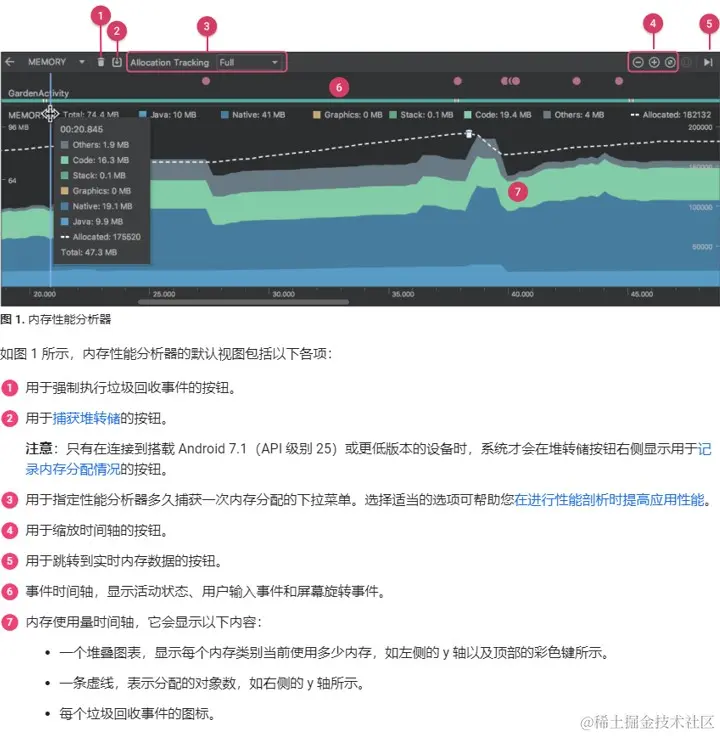Image resolution: width=720 pixels, height=736 pixels.
Task: Click the disabled pause icon in toolbar
Action: (x=687, y=62)
